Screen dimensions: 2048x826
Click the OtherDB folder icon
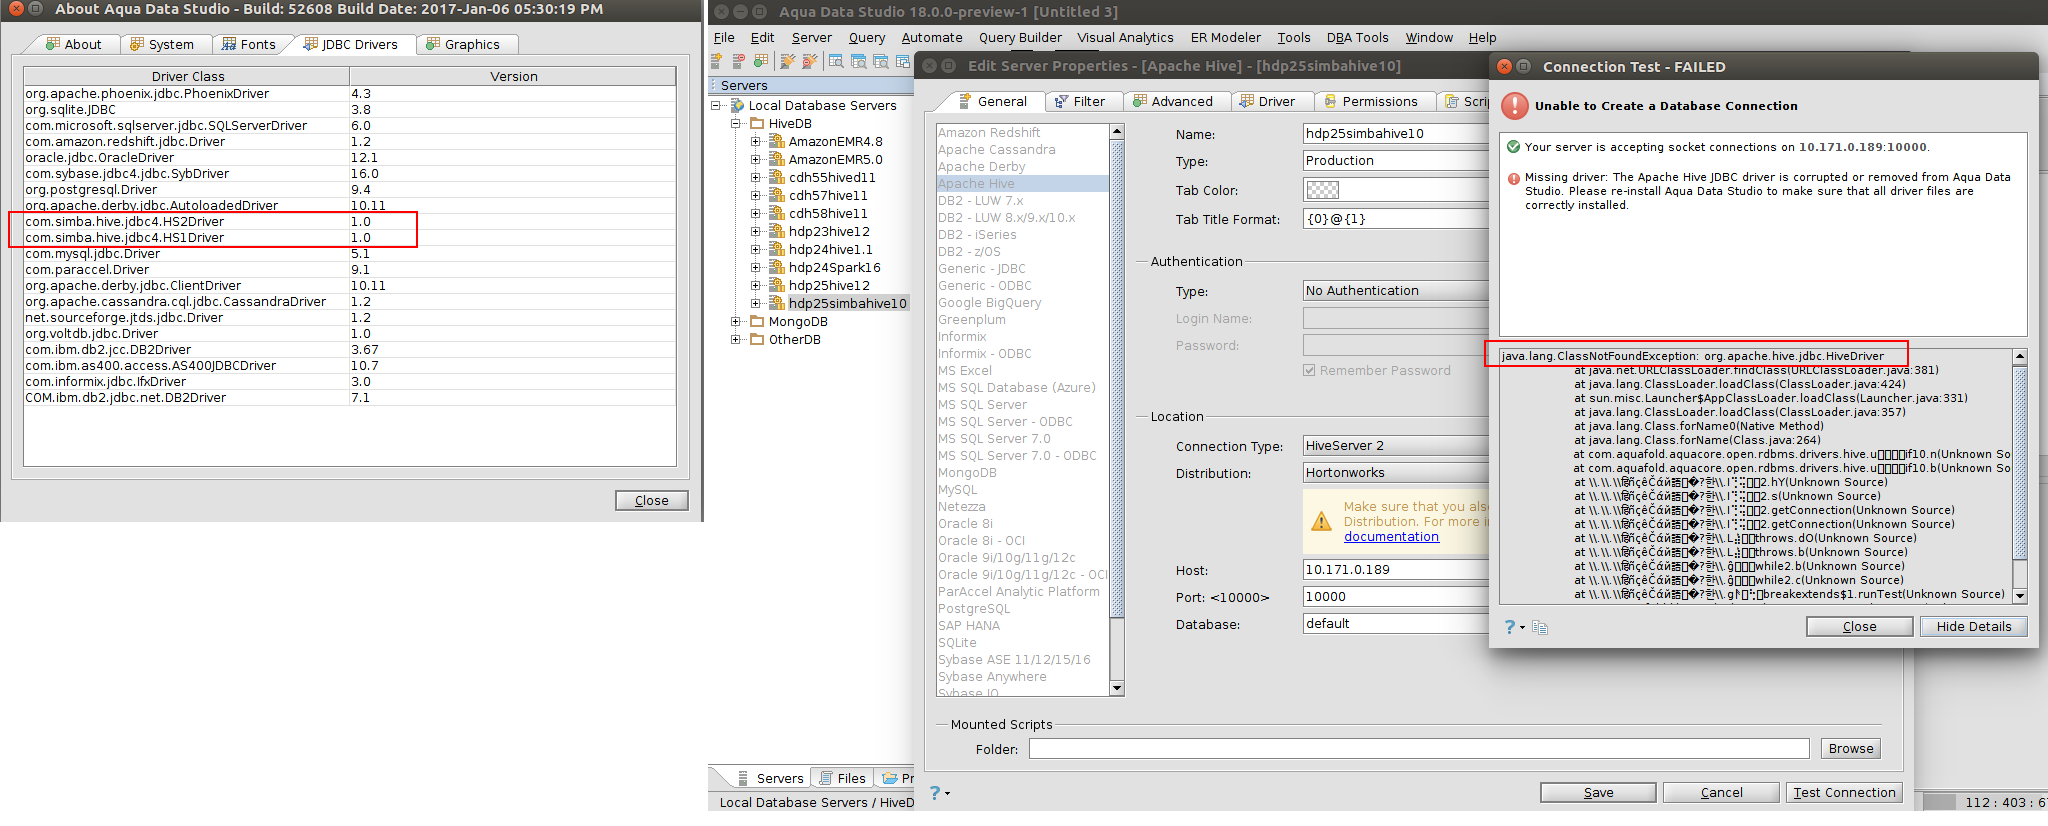click(757, 339)
